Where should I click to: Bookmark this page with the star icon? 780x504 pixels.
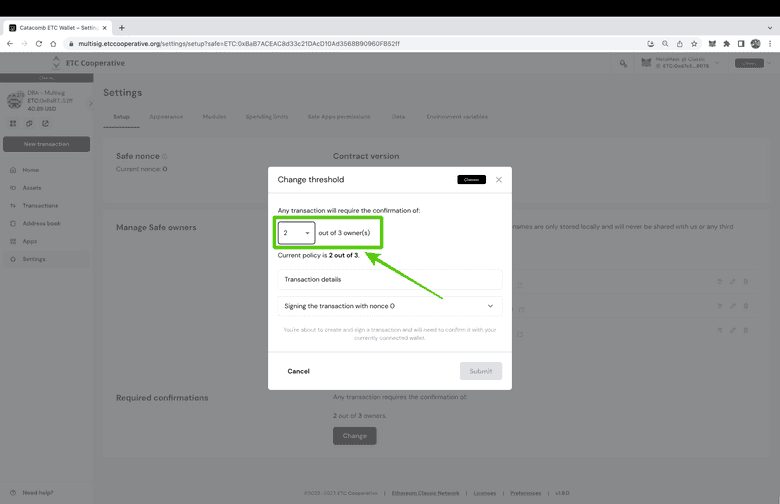click(695, 44)
